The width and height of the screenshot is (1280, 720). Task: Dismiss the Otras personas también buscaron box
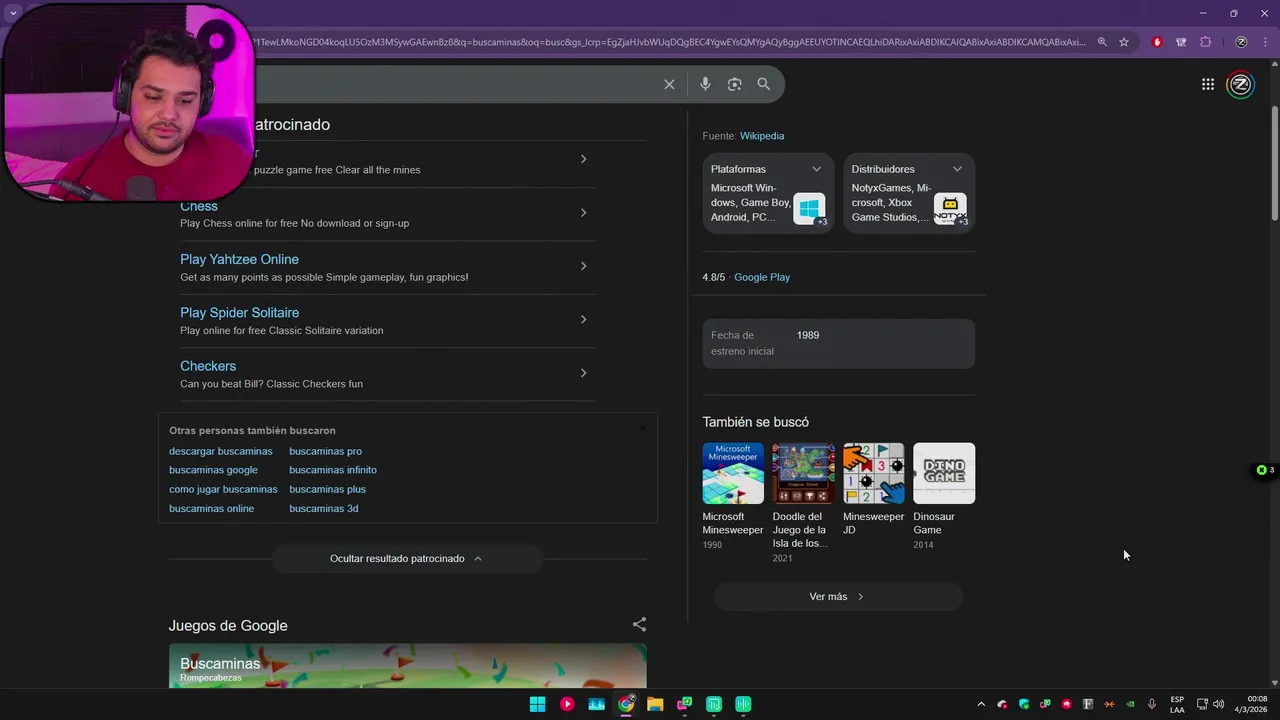[643, 427]
